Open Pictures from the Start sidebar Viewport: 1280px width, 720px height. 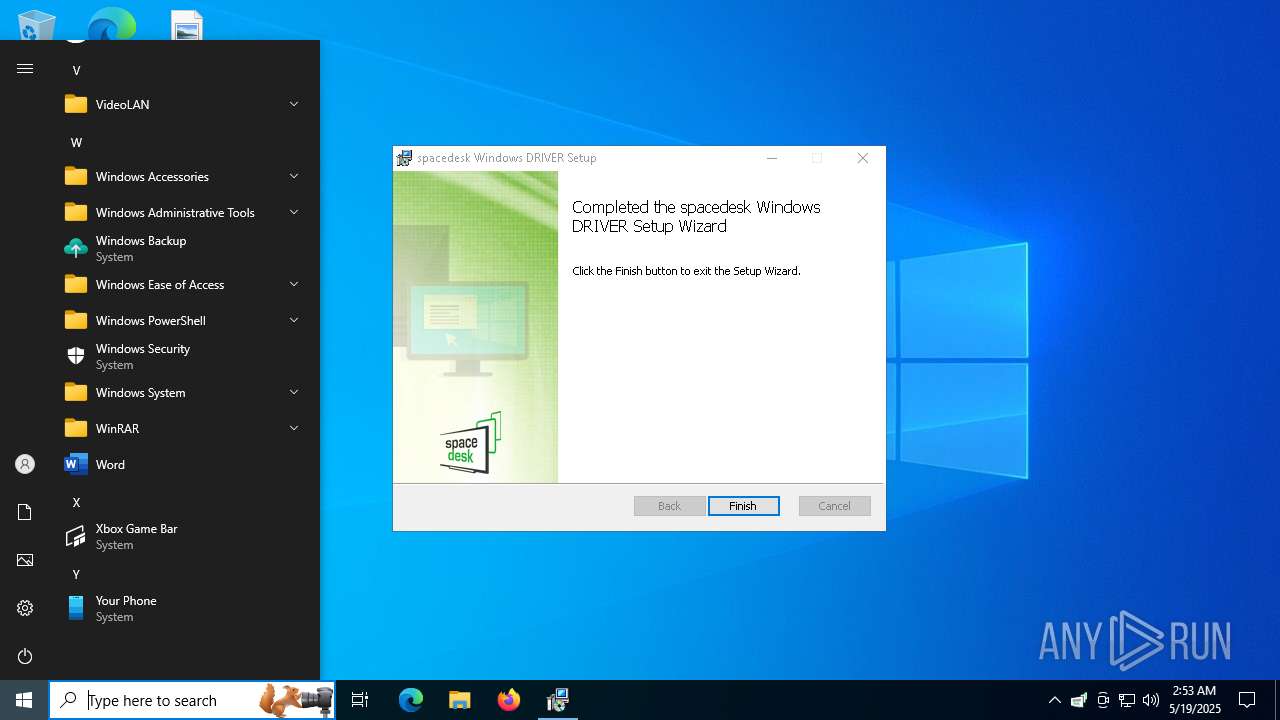(25, 560)
